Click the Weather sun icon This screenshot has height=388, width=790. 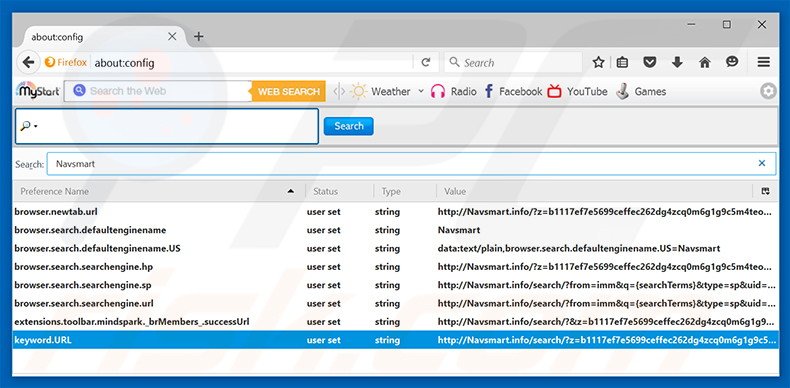click(359, 91)
